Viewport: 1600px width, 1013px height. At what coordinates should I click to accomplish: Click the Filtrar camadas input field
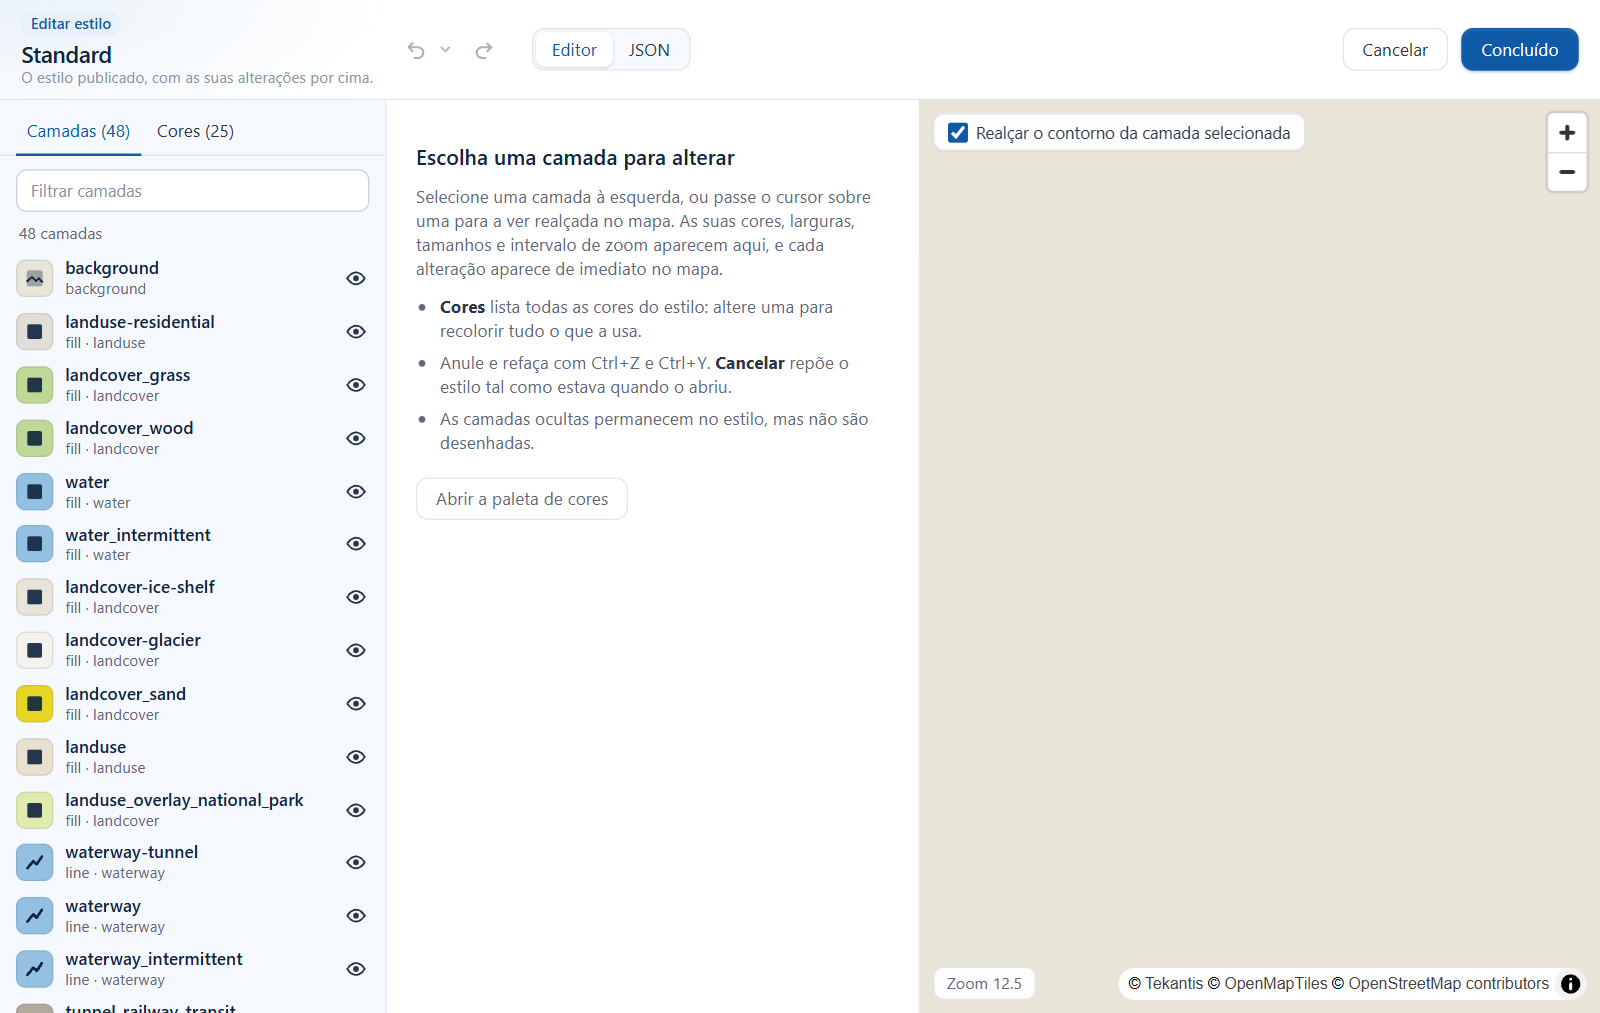coord(193,191)
